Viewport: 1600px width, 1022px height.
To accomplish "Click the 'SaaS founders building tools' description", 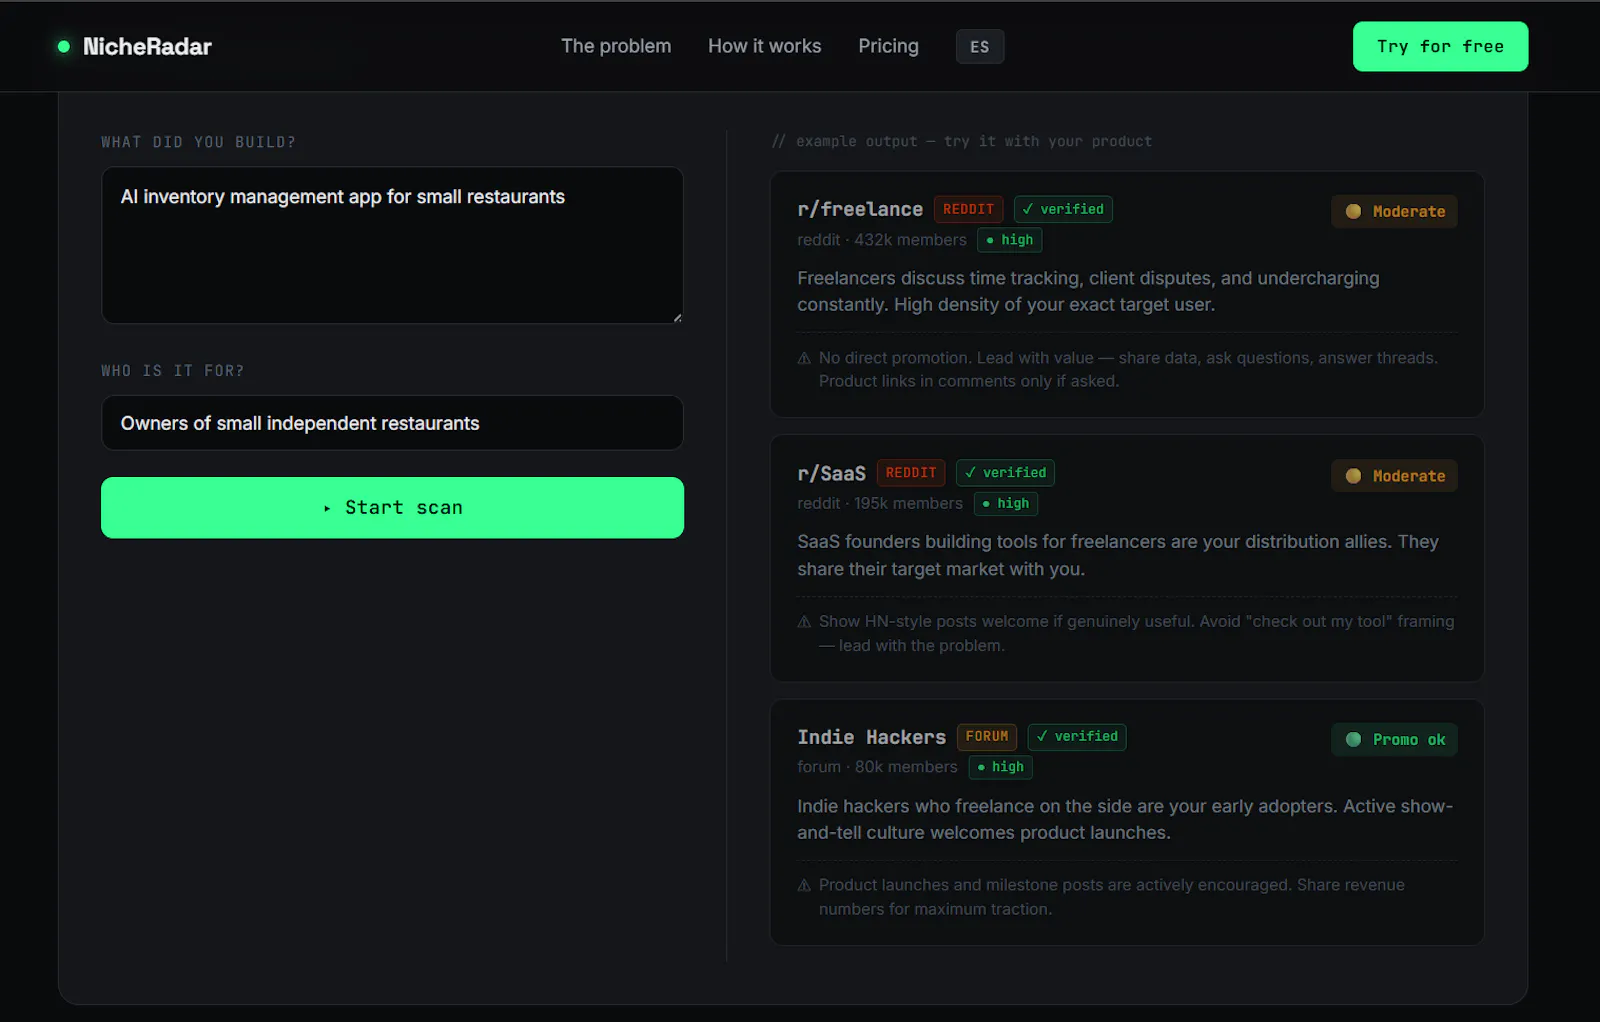I will [1118, 555].
